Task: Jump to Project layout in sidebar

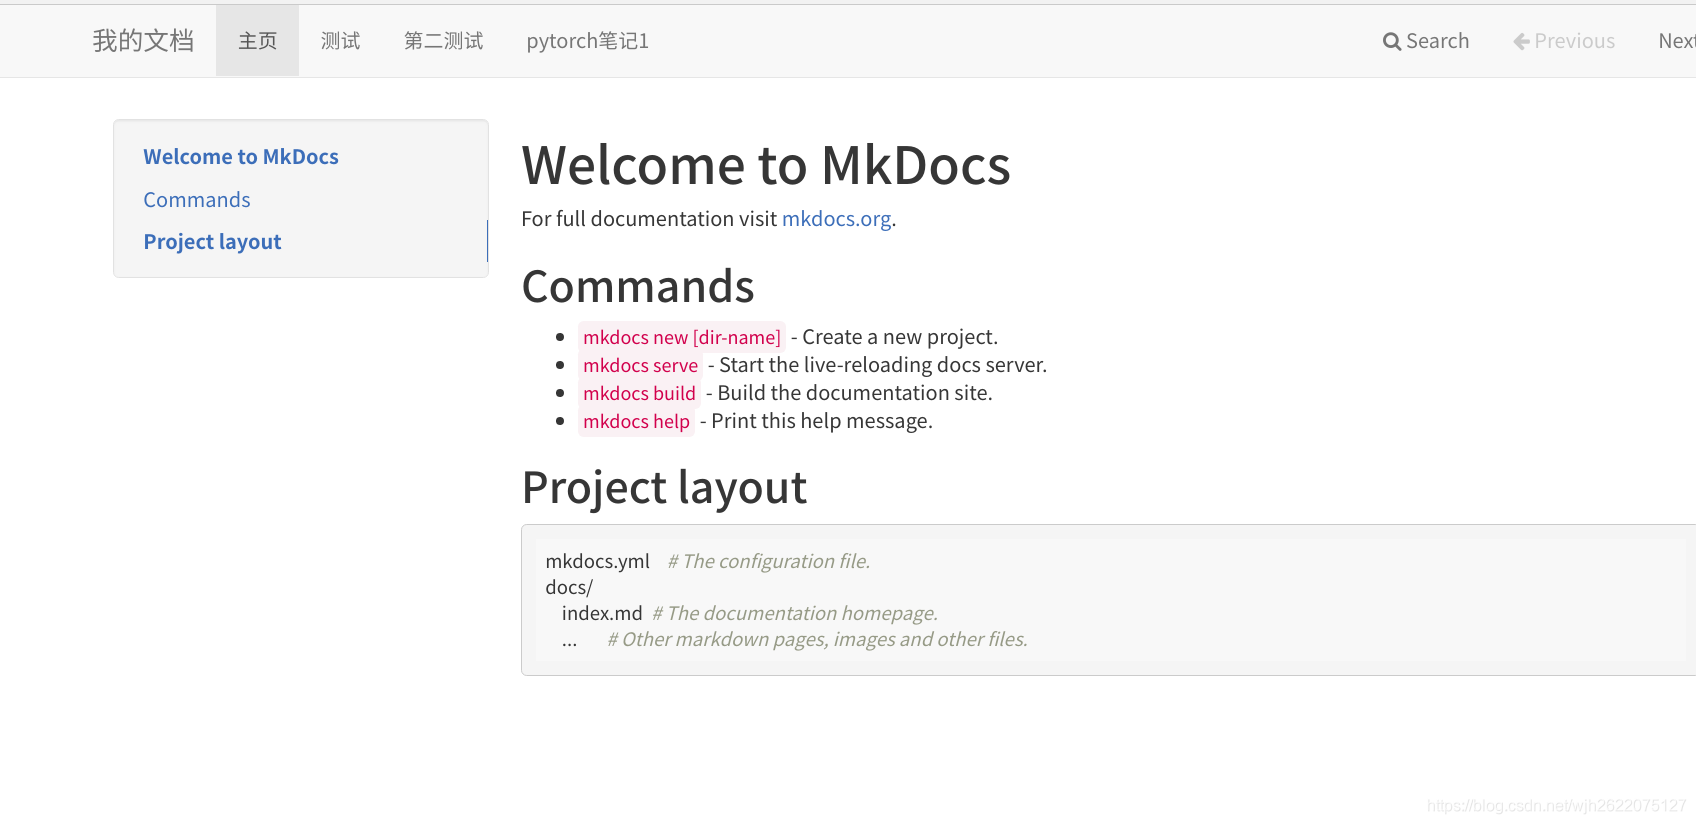Action: tap(212, 242)
